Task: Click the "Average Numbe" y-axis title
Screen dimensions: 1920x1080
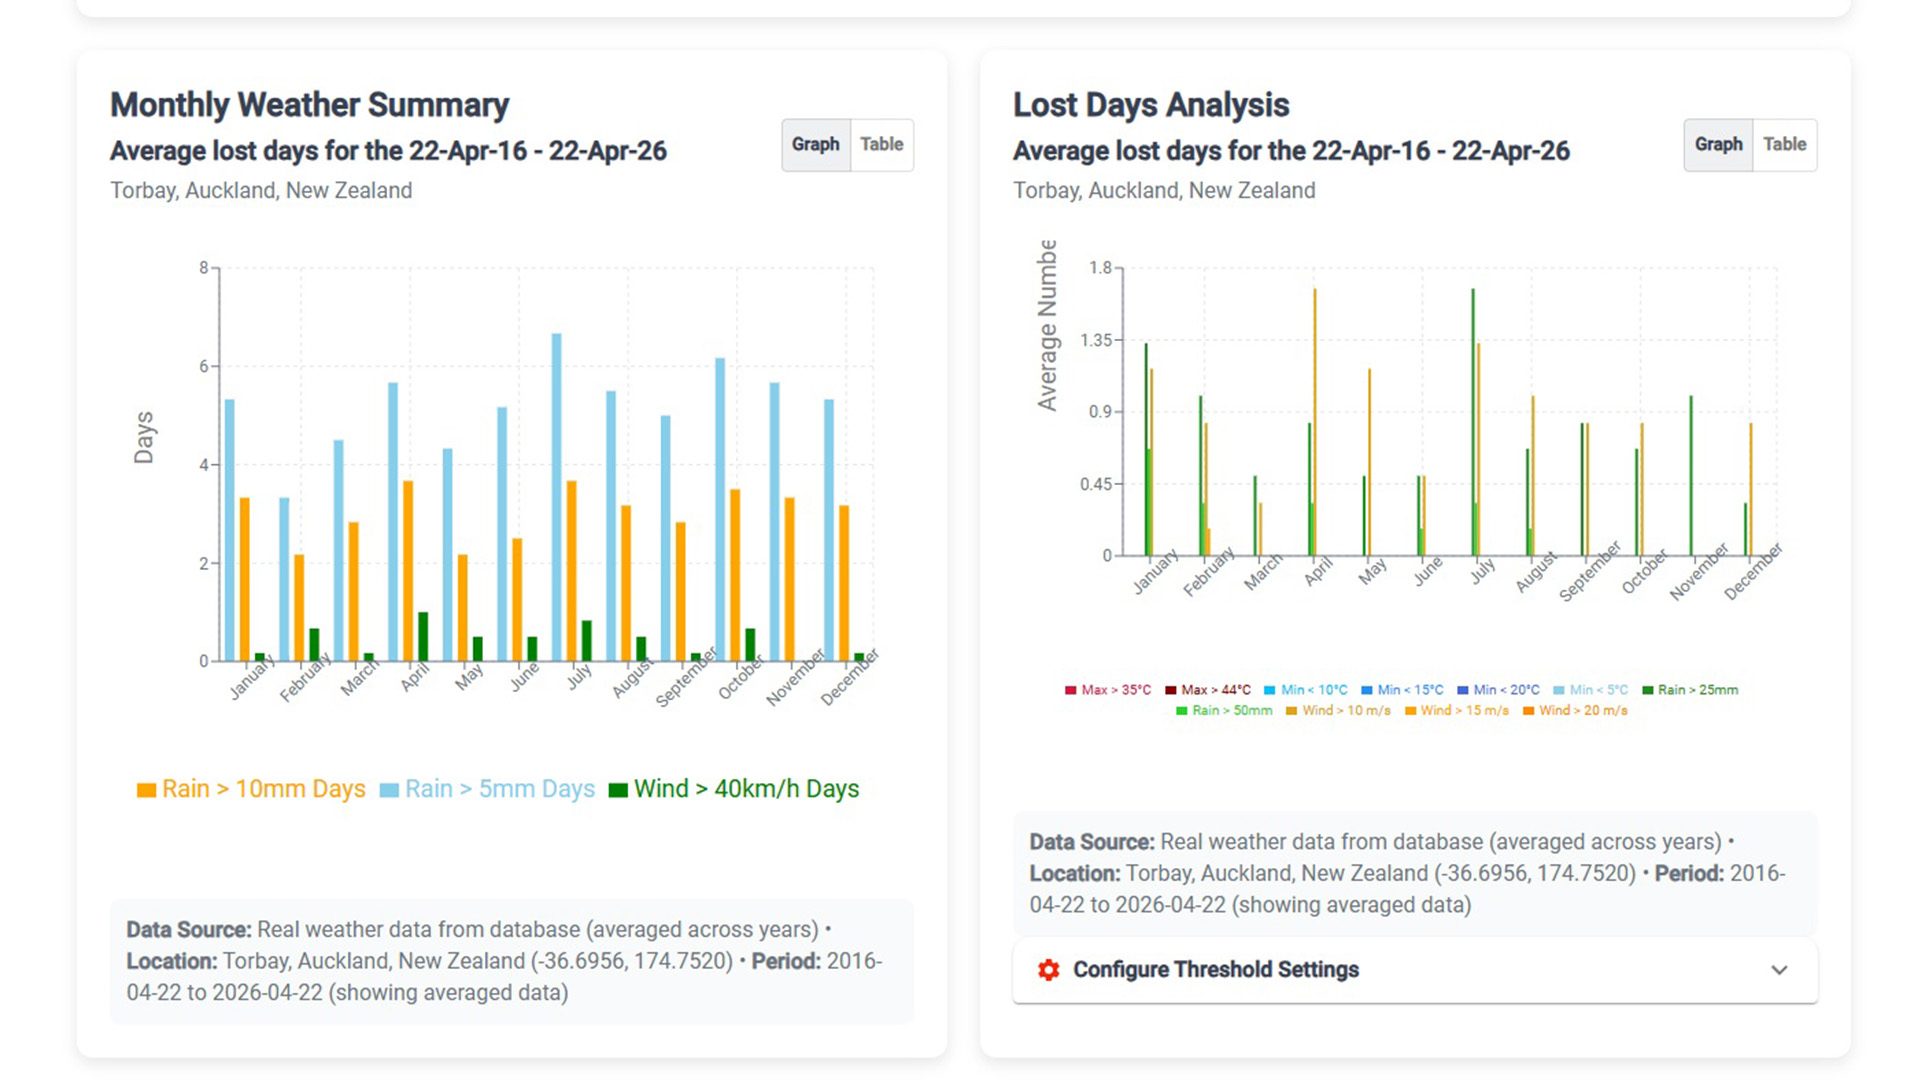Action: [1047, 325]
